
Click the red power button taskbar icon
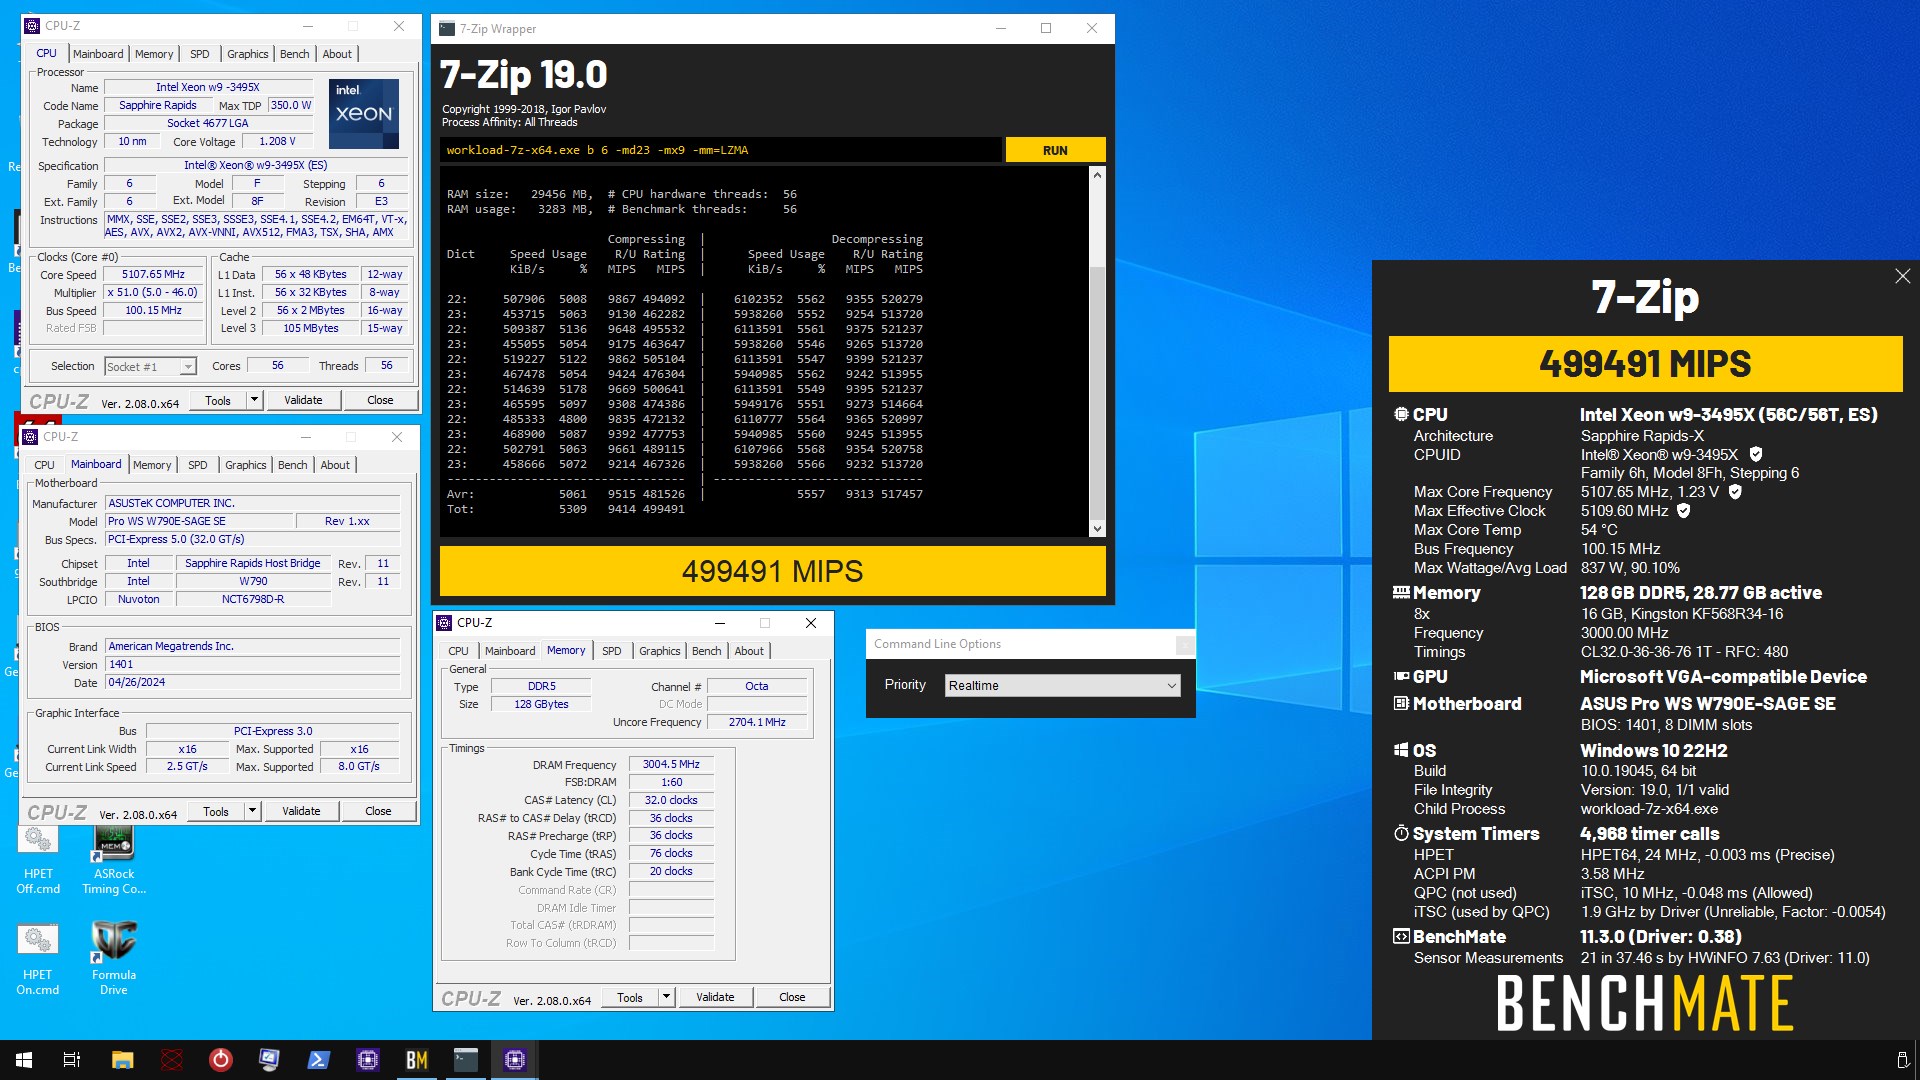(x=220, y=1060)
